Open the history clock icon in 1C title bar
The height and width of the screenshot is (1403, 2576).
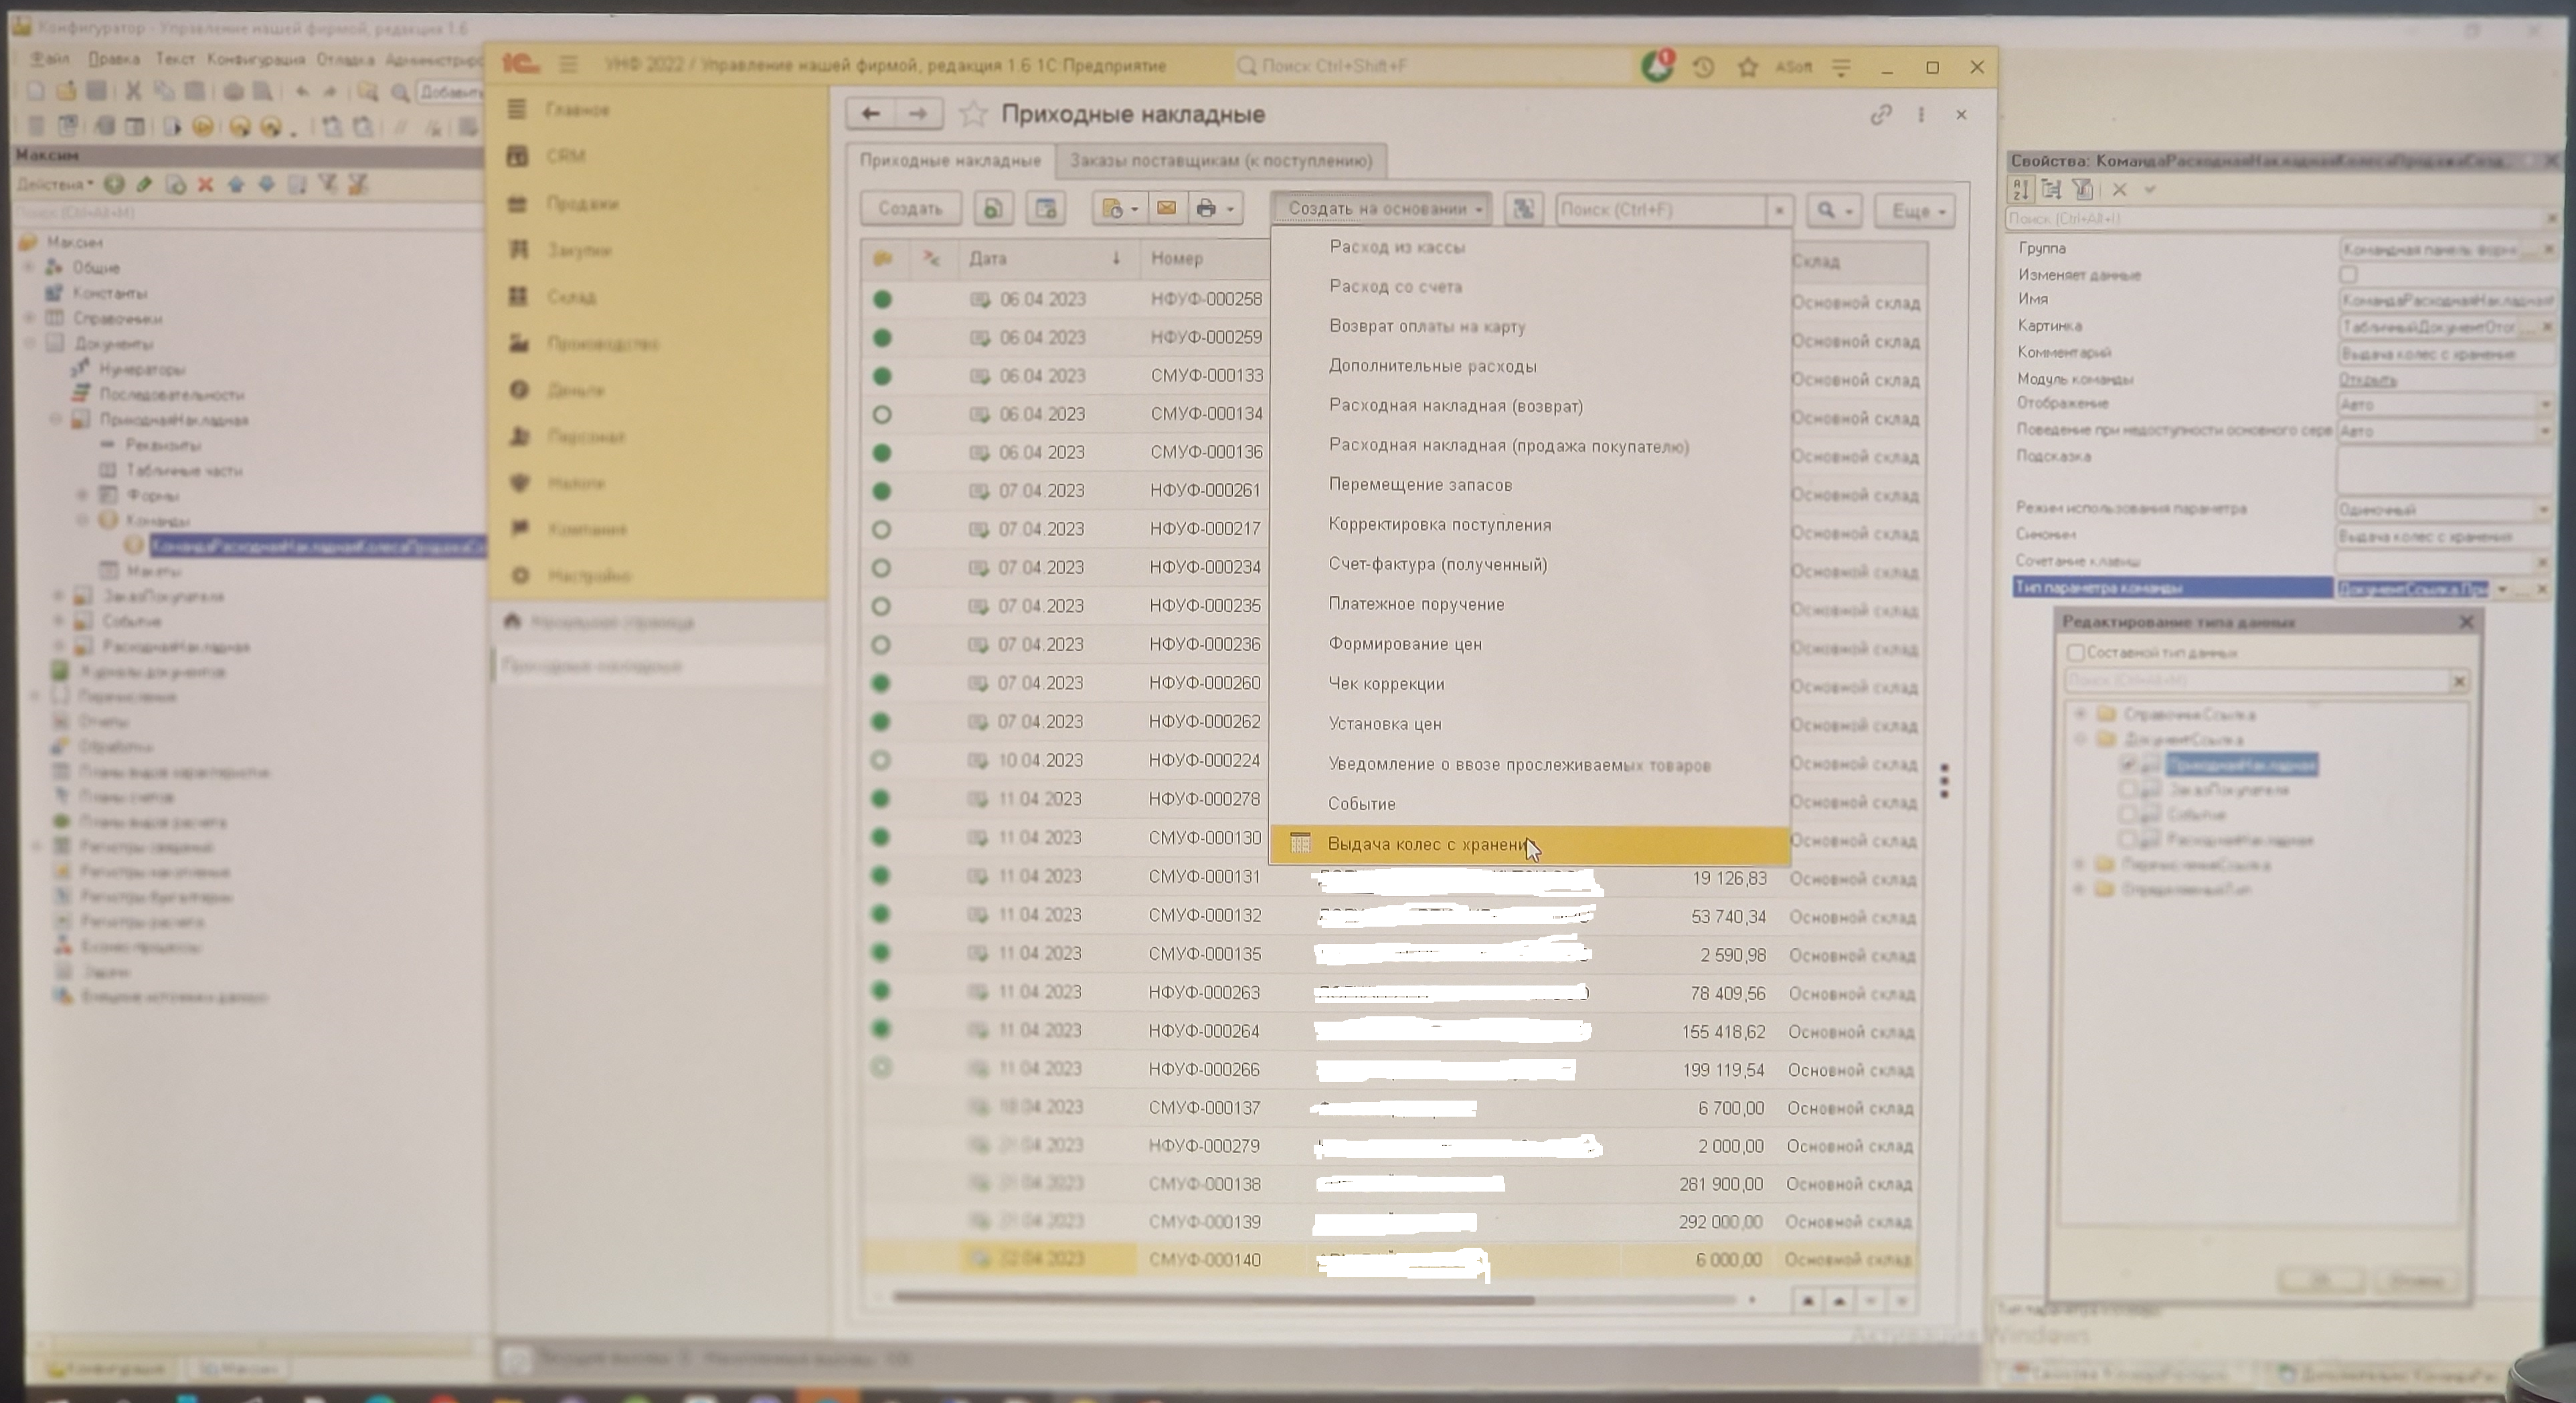point(1703,67)
